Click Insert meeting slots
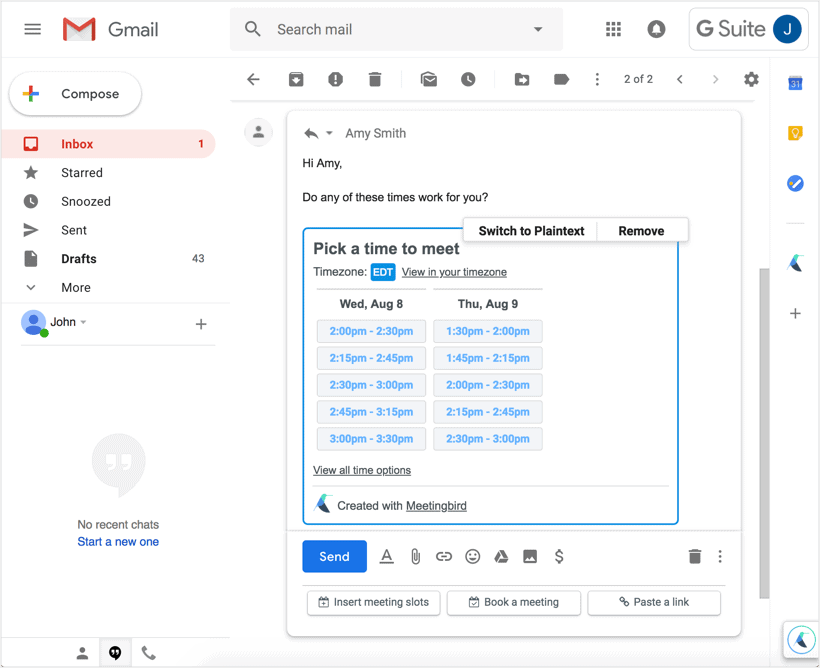 coord(373,603)
